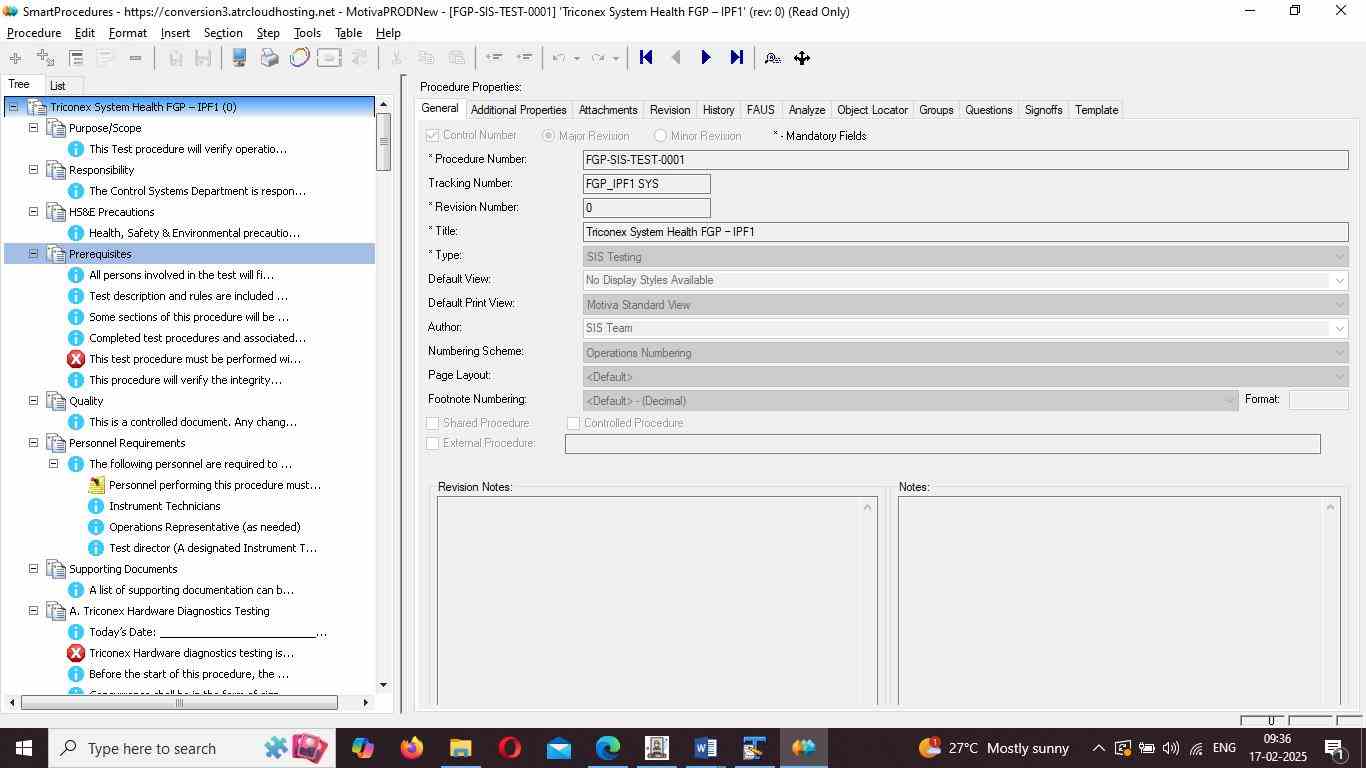This screenshot has width=1366, height=768.
Task: Click the Procedure Number input field
Action: coord(965,160)
